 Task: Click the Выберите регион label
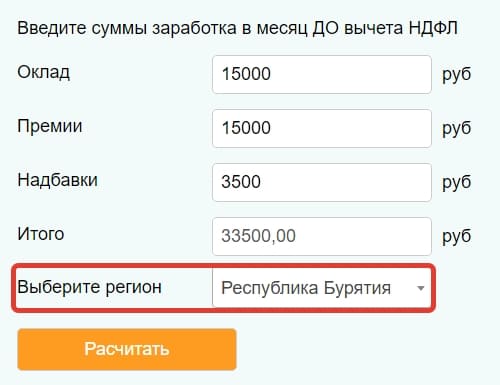coord(90,287)
